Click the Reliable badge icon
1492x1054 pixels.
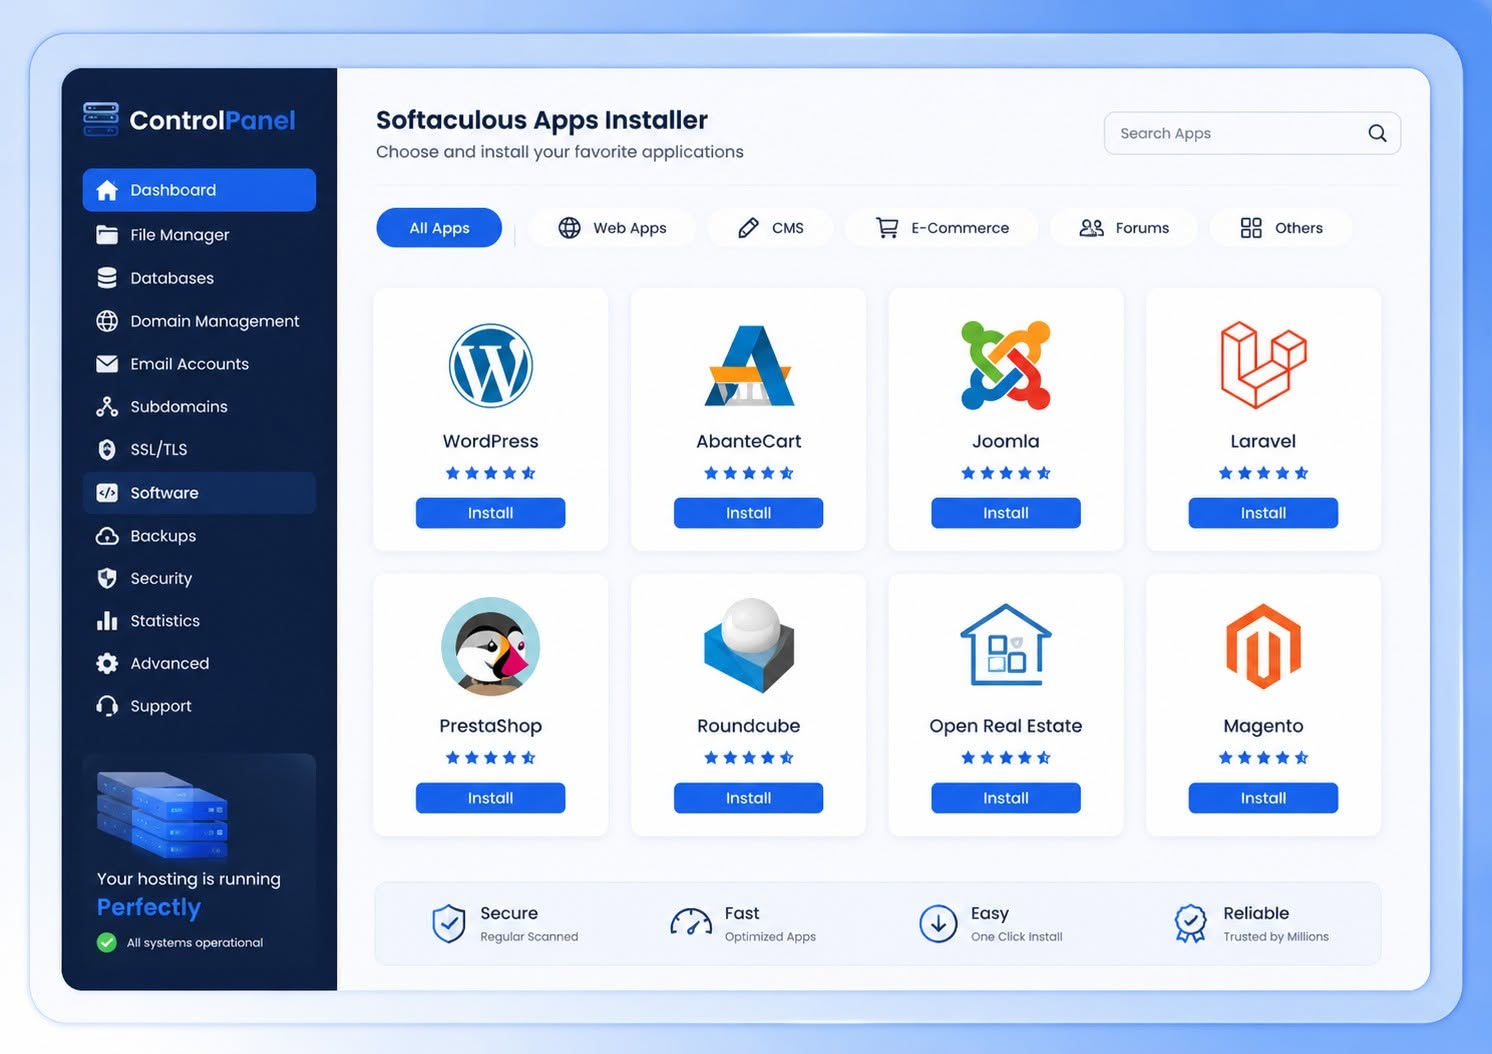pyautogui.click(x=1190, y=923)
